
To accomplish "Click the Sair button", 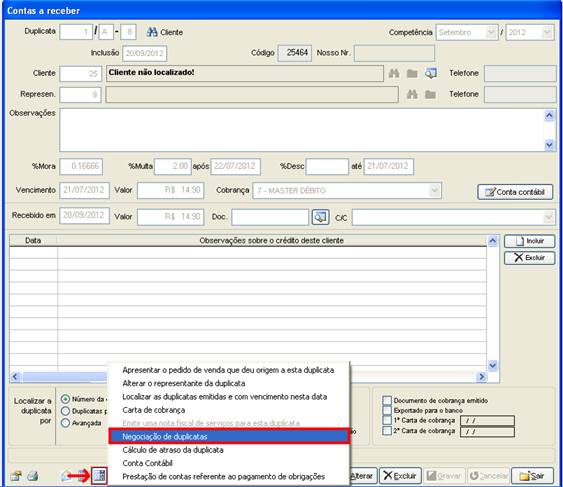I will click(532, 476).
